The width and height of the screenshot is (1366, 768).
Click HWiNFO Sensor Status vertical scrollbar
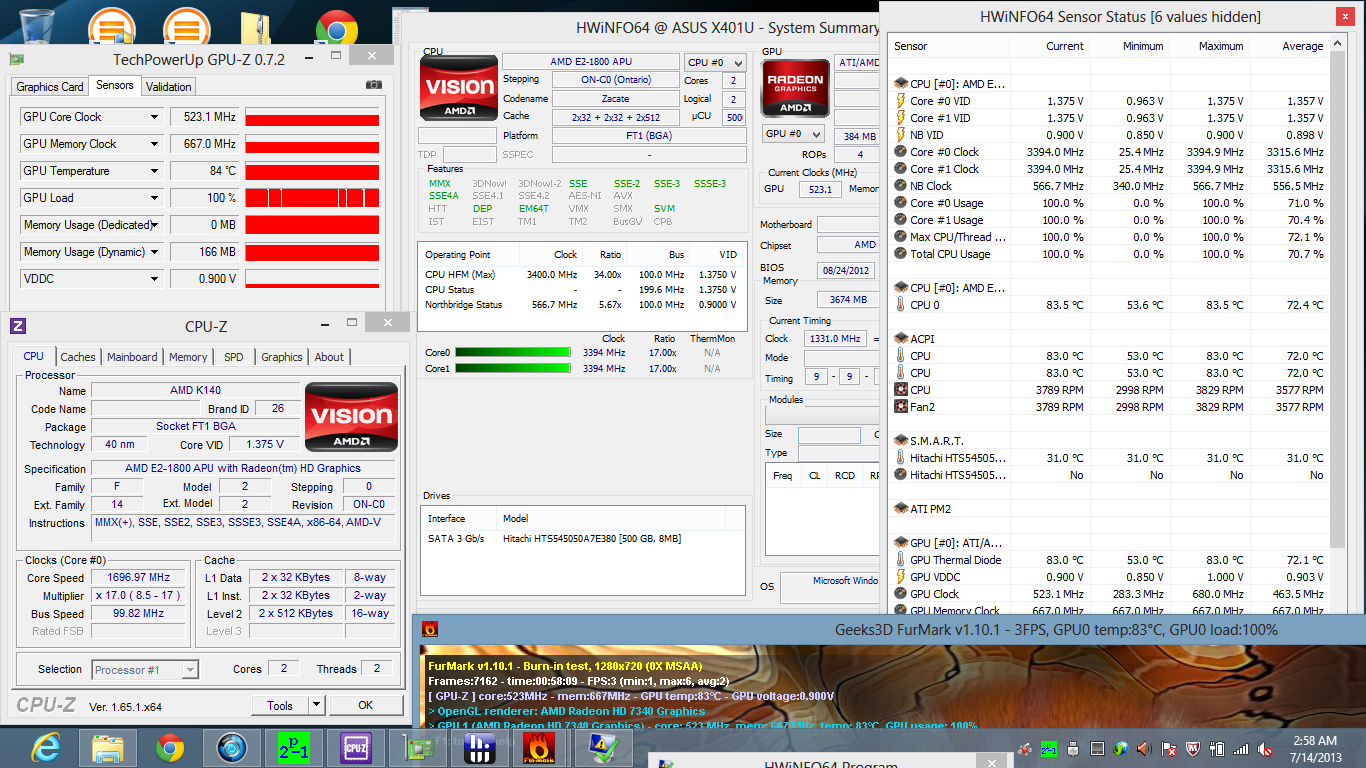click(x=1338, y=300)
